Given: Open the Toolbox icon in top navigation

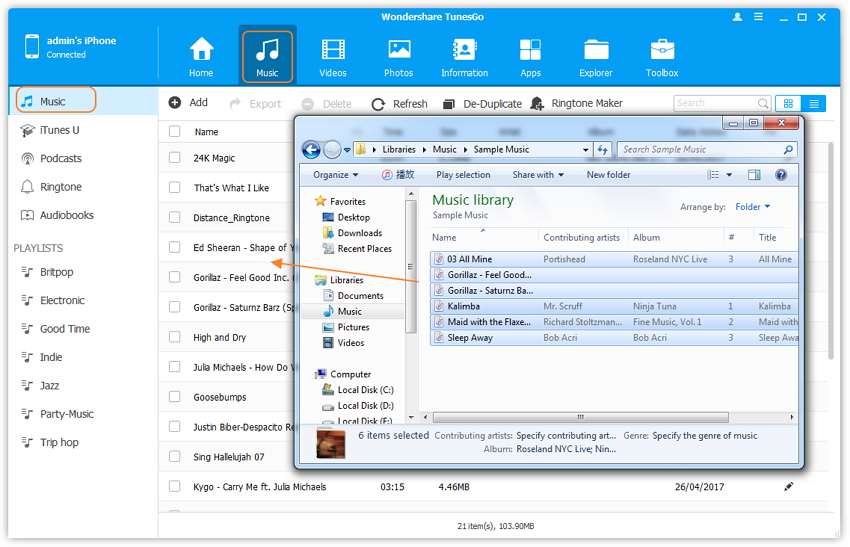Looking at the screenshot, I should point(662,52).
